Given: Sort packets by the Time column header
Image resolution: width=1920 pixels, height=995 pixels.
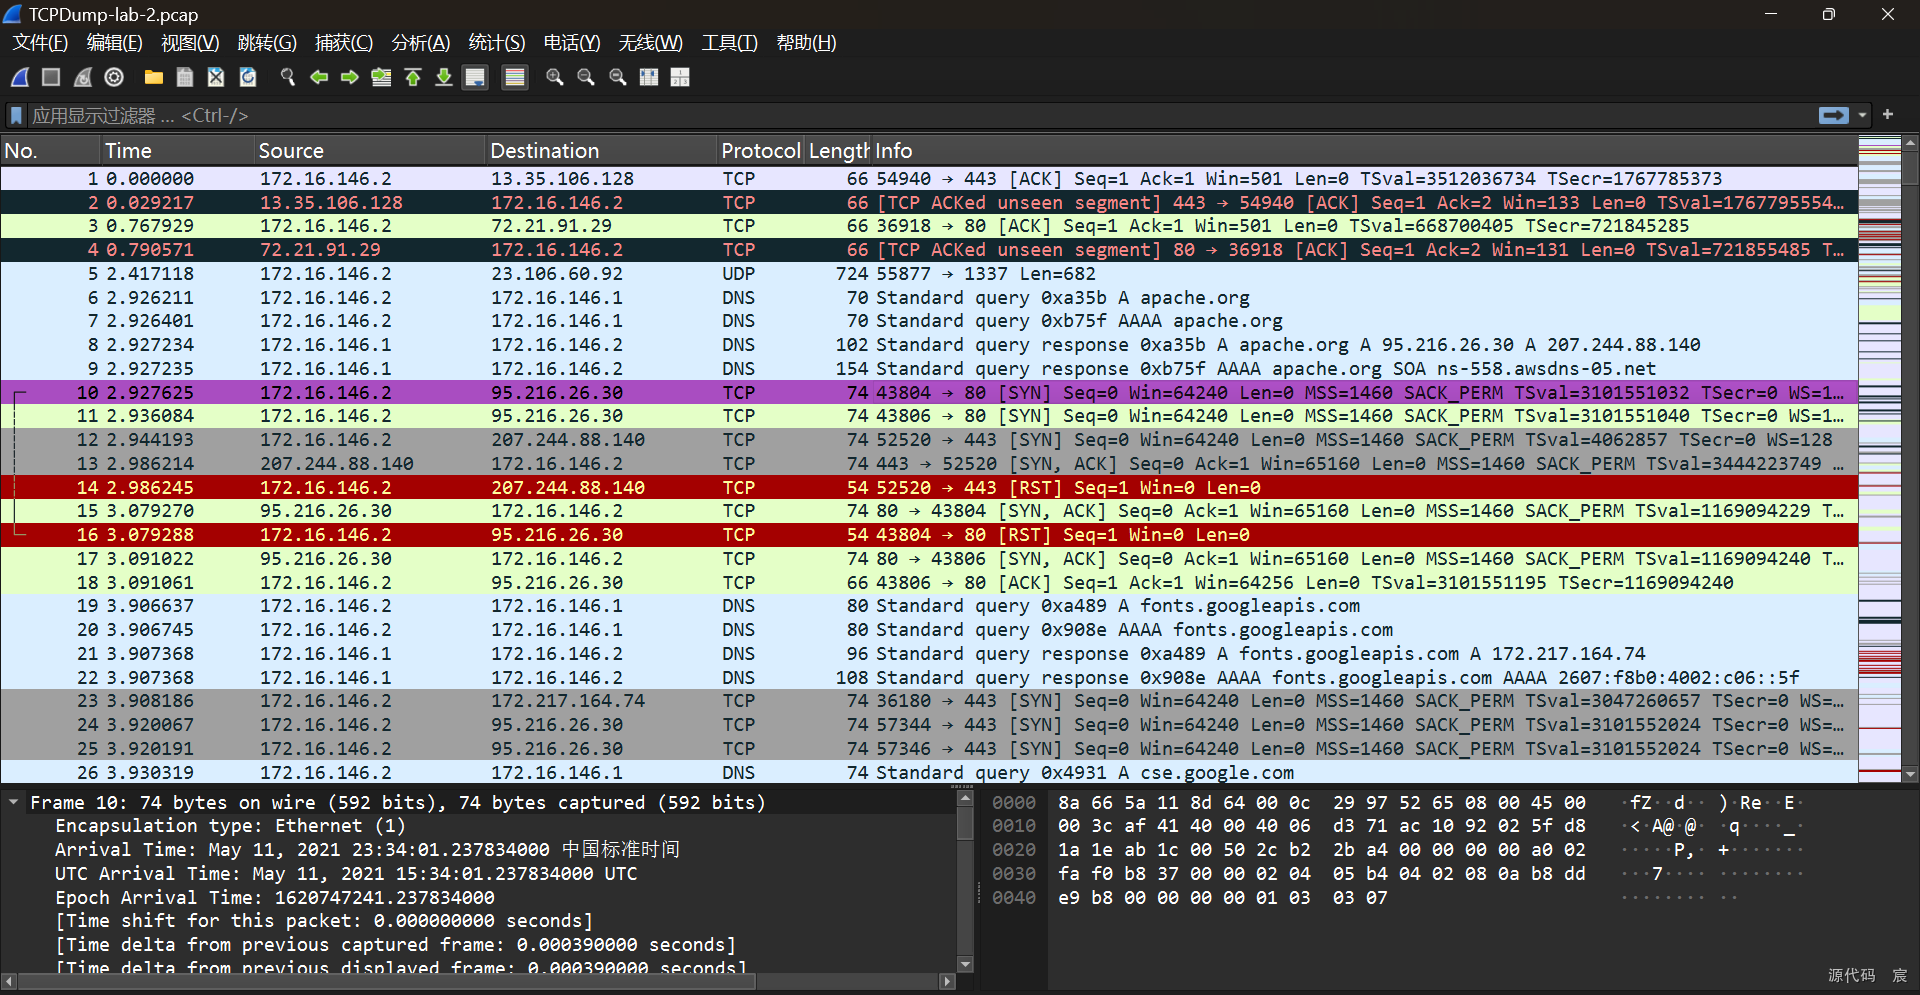Looking at the screenshot, I should click(177, 151).
